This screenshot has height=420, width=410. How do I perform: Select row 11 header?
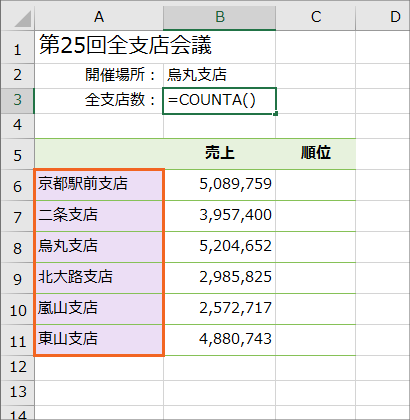coord(17,340)
